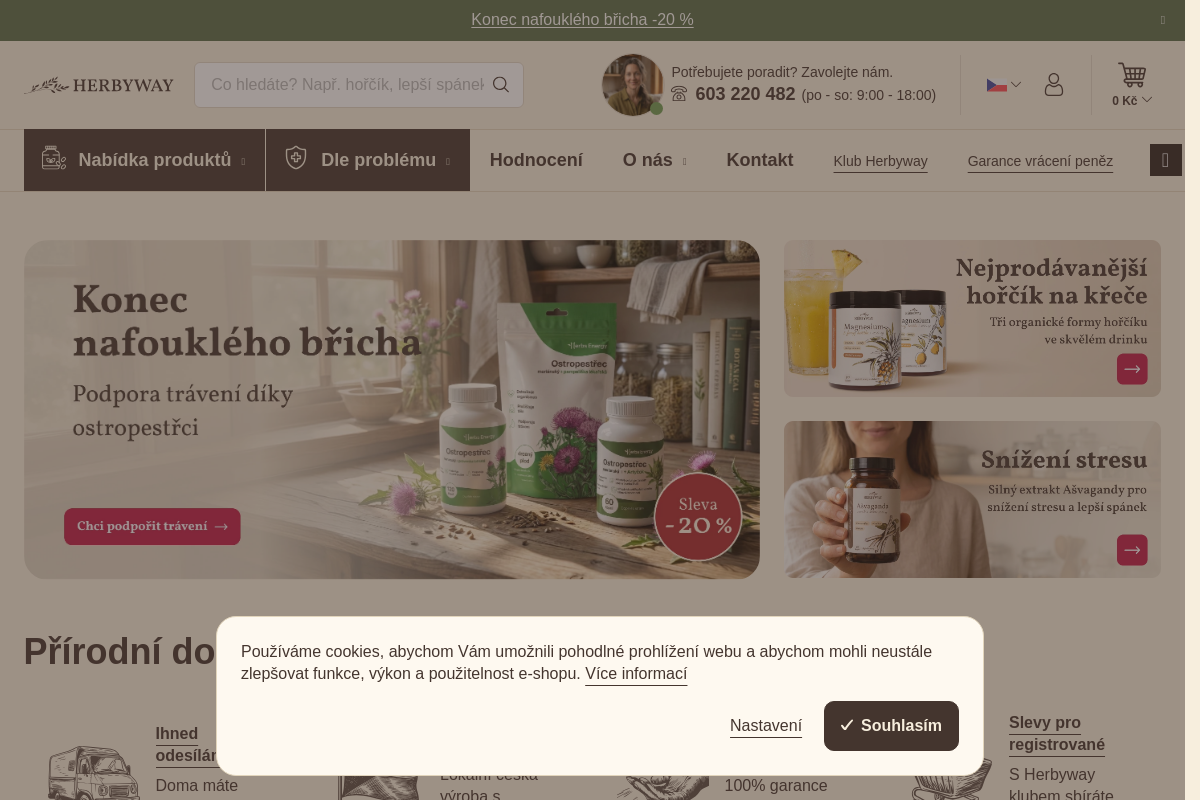Click the dark square icon after Garance vrácení peněz

pos(1166,160)
